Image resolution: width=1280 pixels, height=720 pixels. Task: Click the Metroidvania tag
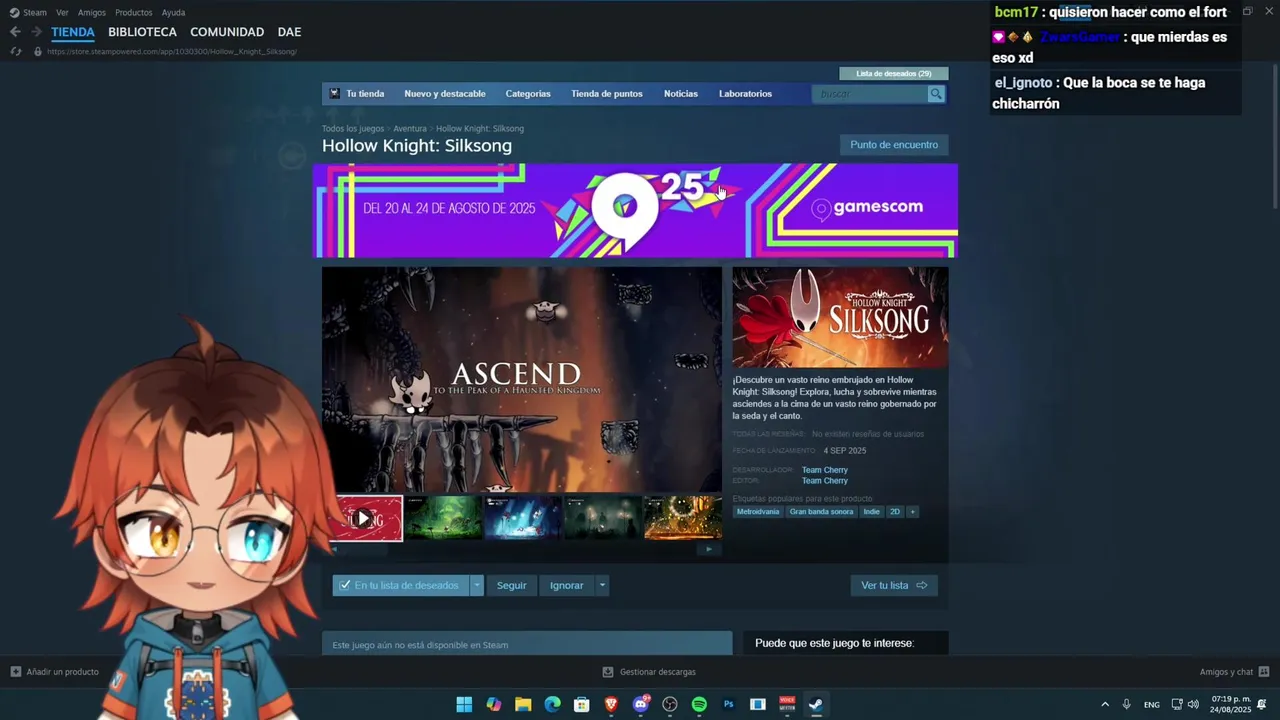tap(757, 512)
